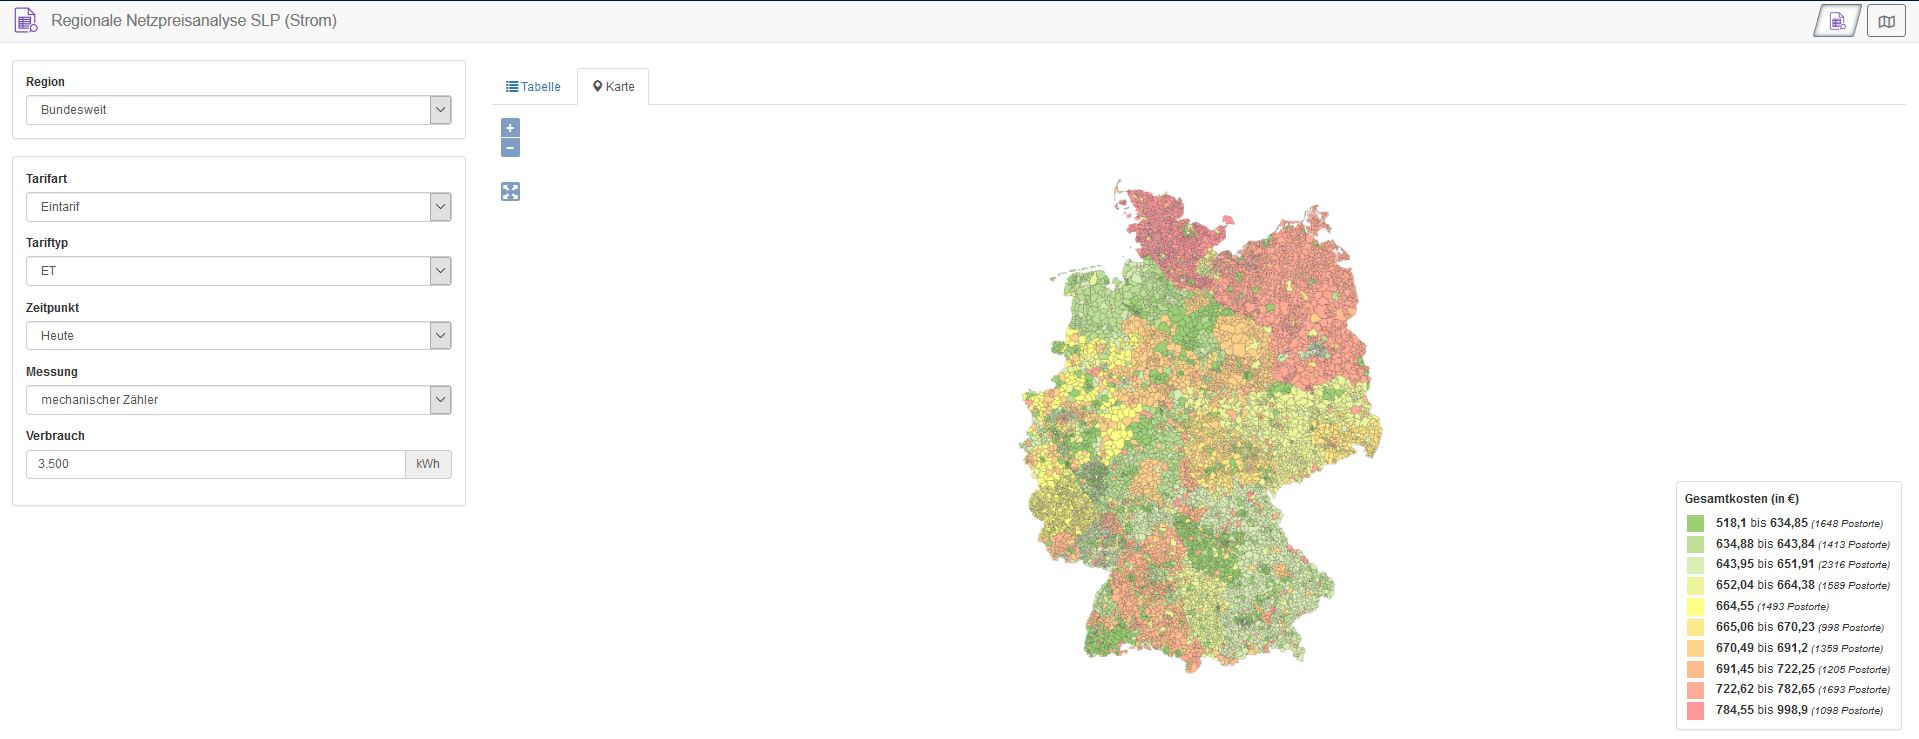Click the kWh unit addon
The width and height of the screenshot is (1919, 739).
[x=428, y=464]
